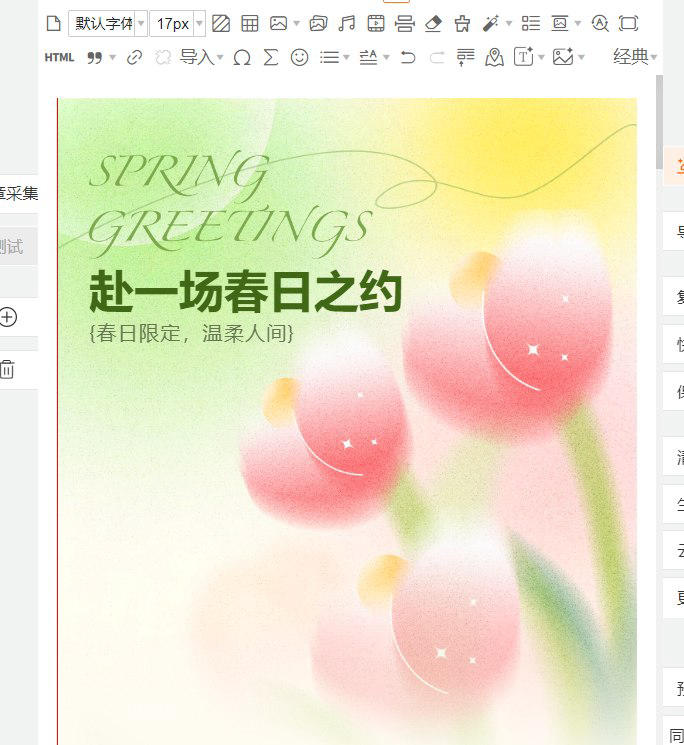Click the blockquote quotation mark icon
The height and width of the screenshot is (745, 684).
95,58
